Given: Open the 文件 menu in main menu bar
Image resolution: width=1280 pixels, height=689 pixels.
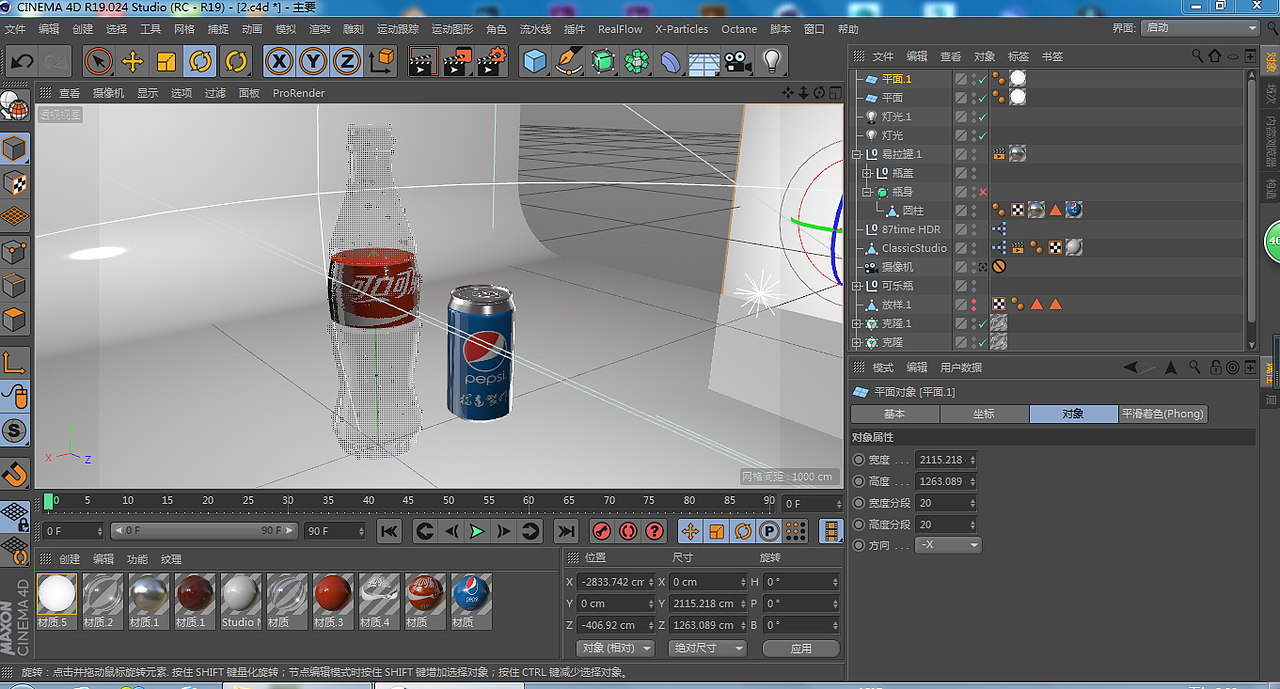Looking at the screenshot, I should point(15,29).
